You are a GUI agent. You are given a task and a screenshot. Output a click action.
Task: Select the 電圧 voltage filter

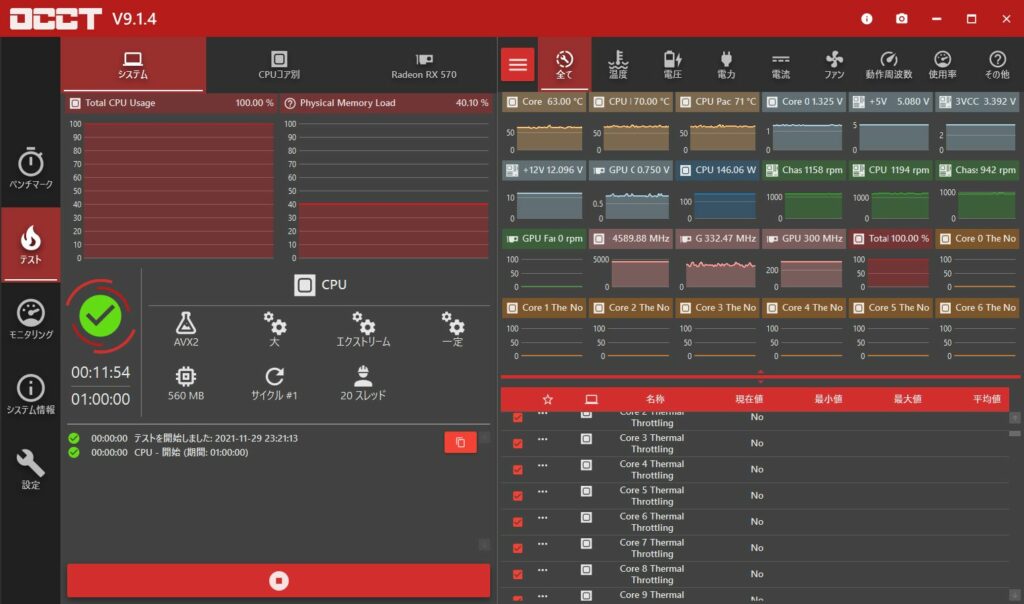(x=672, y=64)
